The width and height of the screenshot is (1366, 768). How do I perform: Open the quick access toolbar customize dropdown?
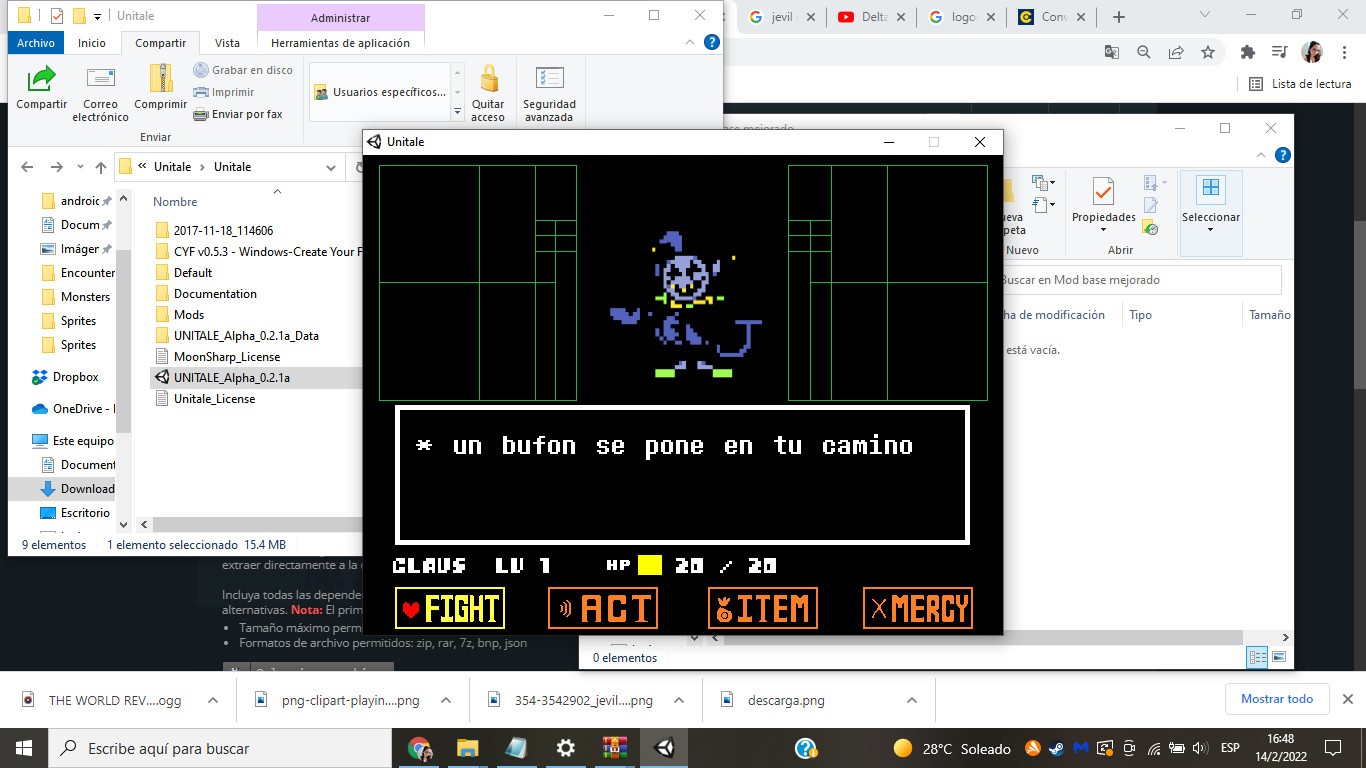(97, 16)
